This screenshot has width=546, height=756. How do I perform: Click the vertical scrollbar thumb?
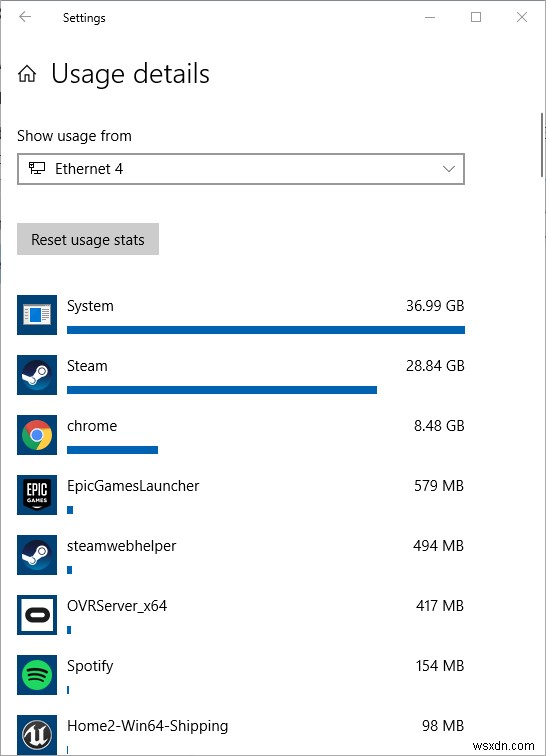pos(542,145)
